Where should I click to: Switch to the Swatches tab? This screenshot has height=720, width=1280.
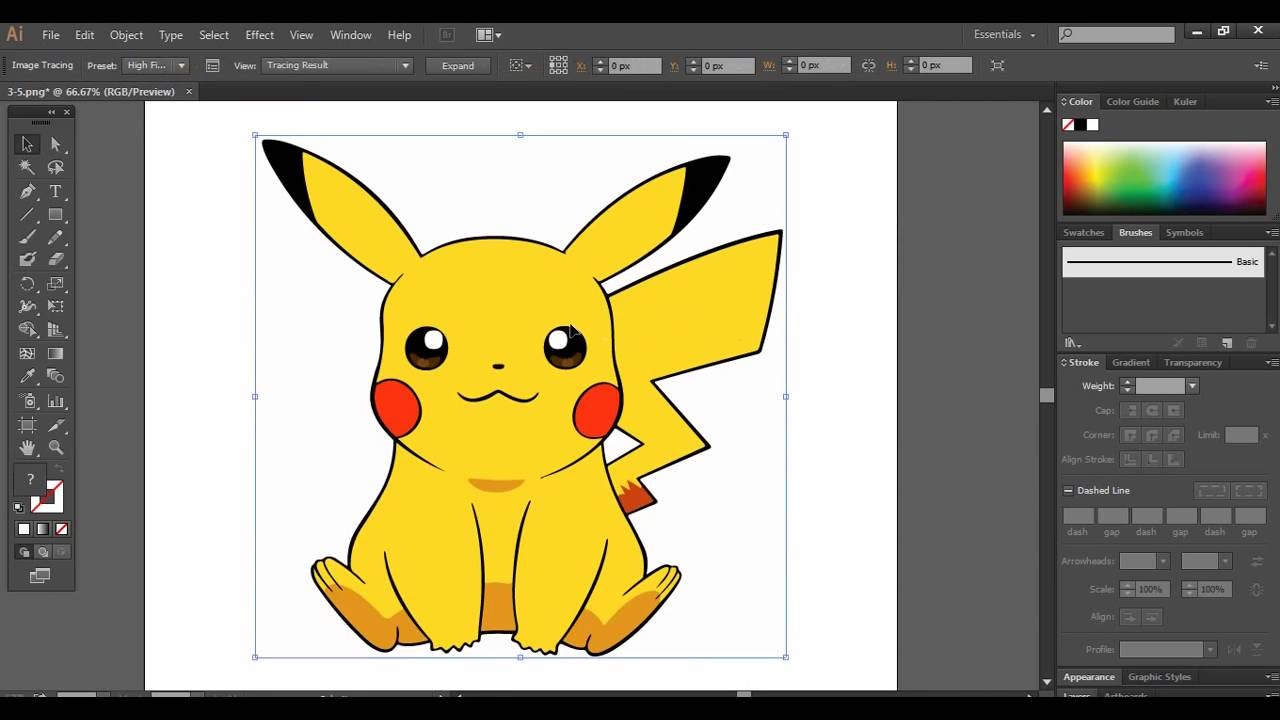click(x=1083, y=232)
